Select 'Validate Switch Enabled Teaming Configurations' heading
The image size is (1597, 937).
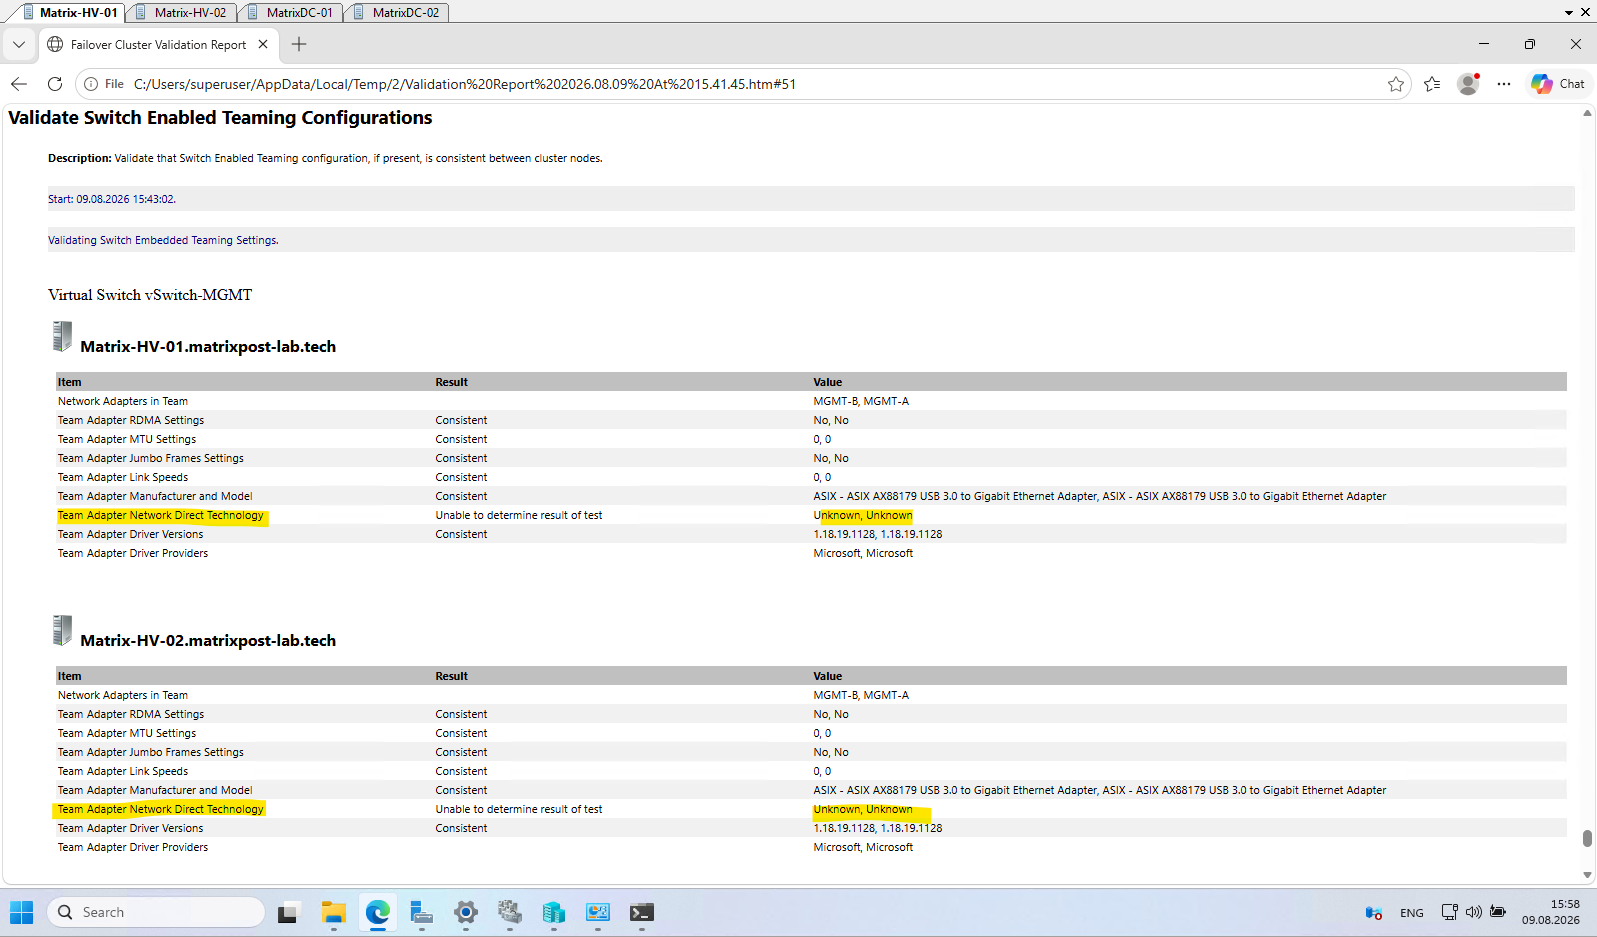[x=220, y=118]
